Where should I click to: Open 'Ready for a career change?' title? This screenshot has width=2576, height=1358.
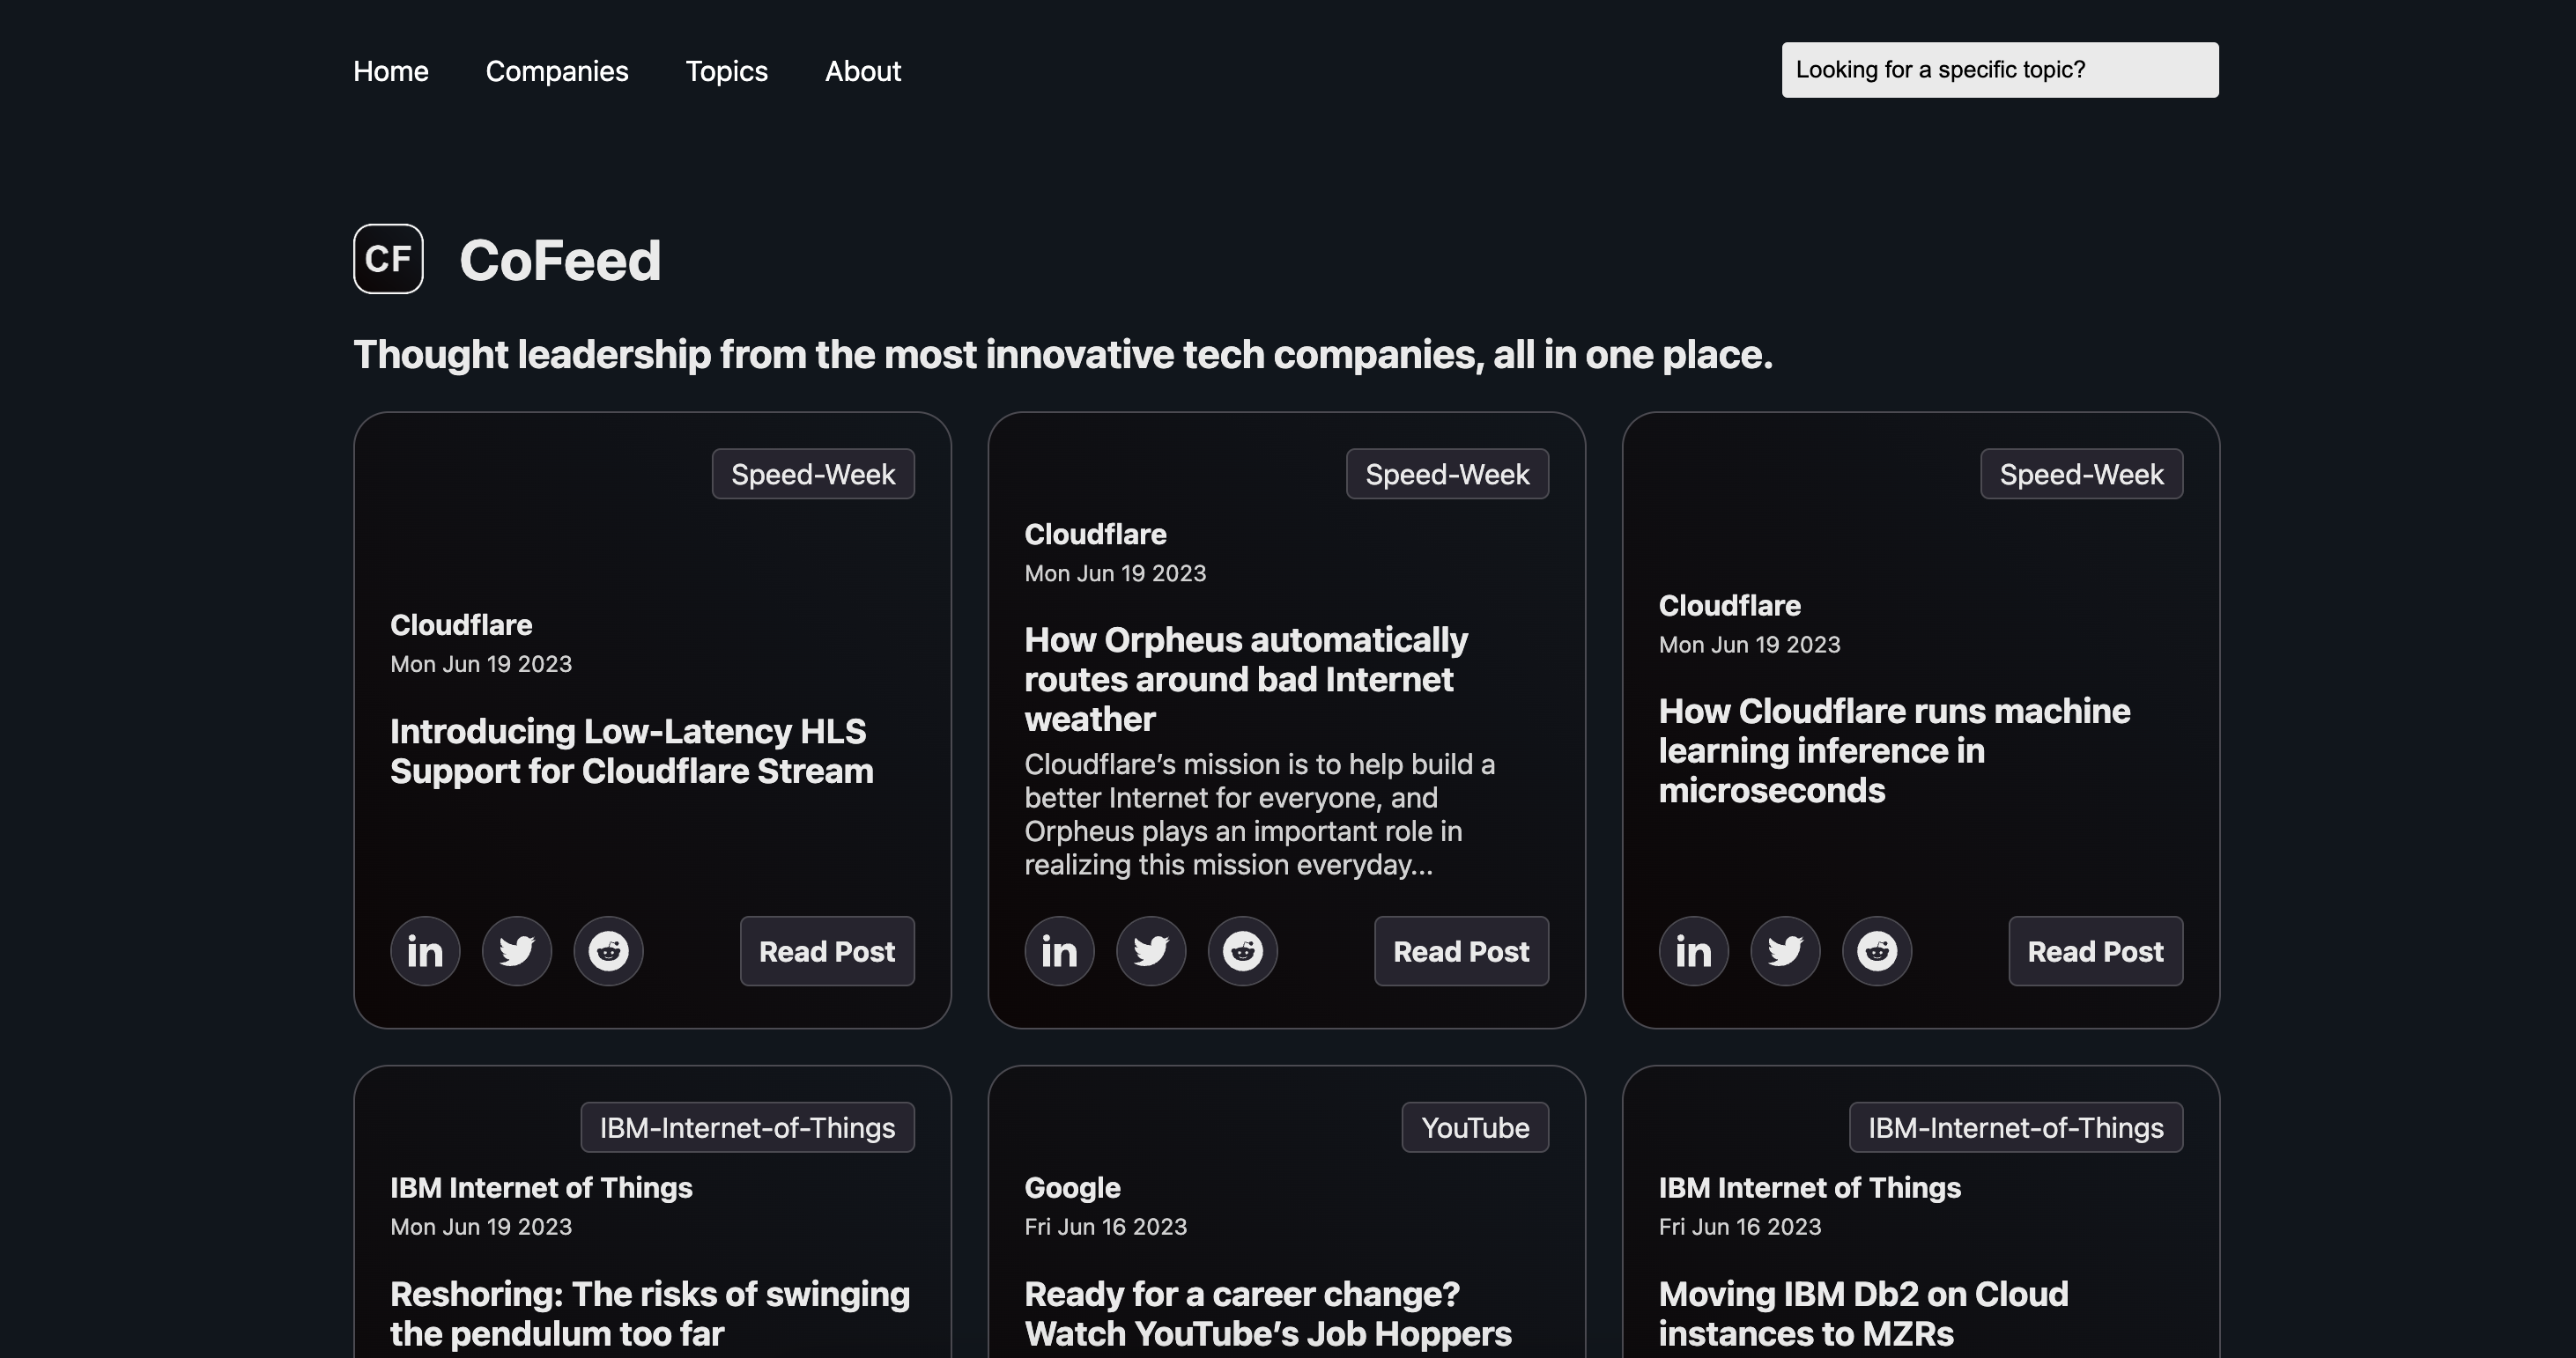click(1268, 1314)
